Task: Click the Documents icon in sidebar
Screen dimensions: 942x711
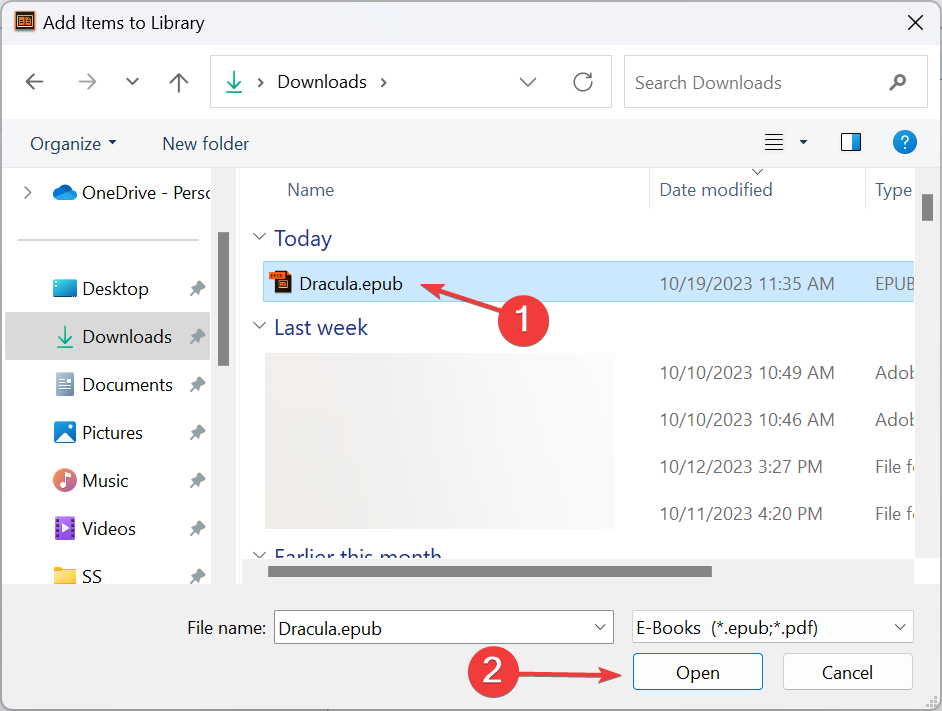Action: tap(64, 384)
